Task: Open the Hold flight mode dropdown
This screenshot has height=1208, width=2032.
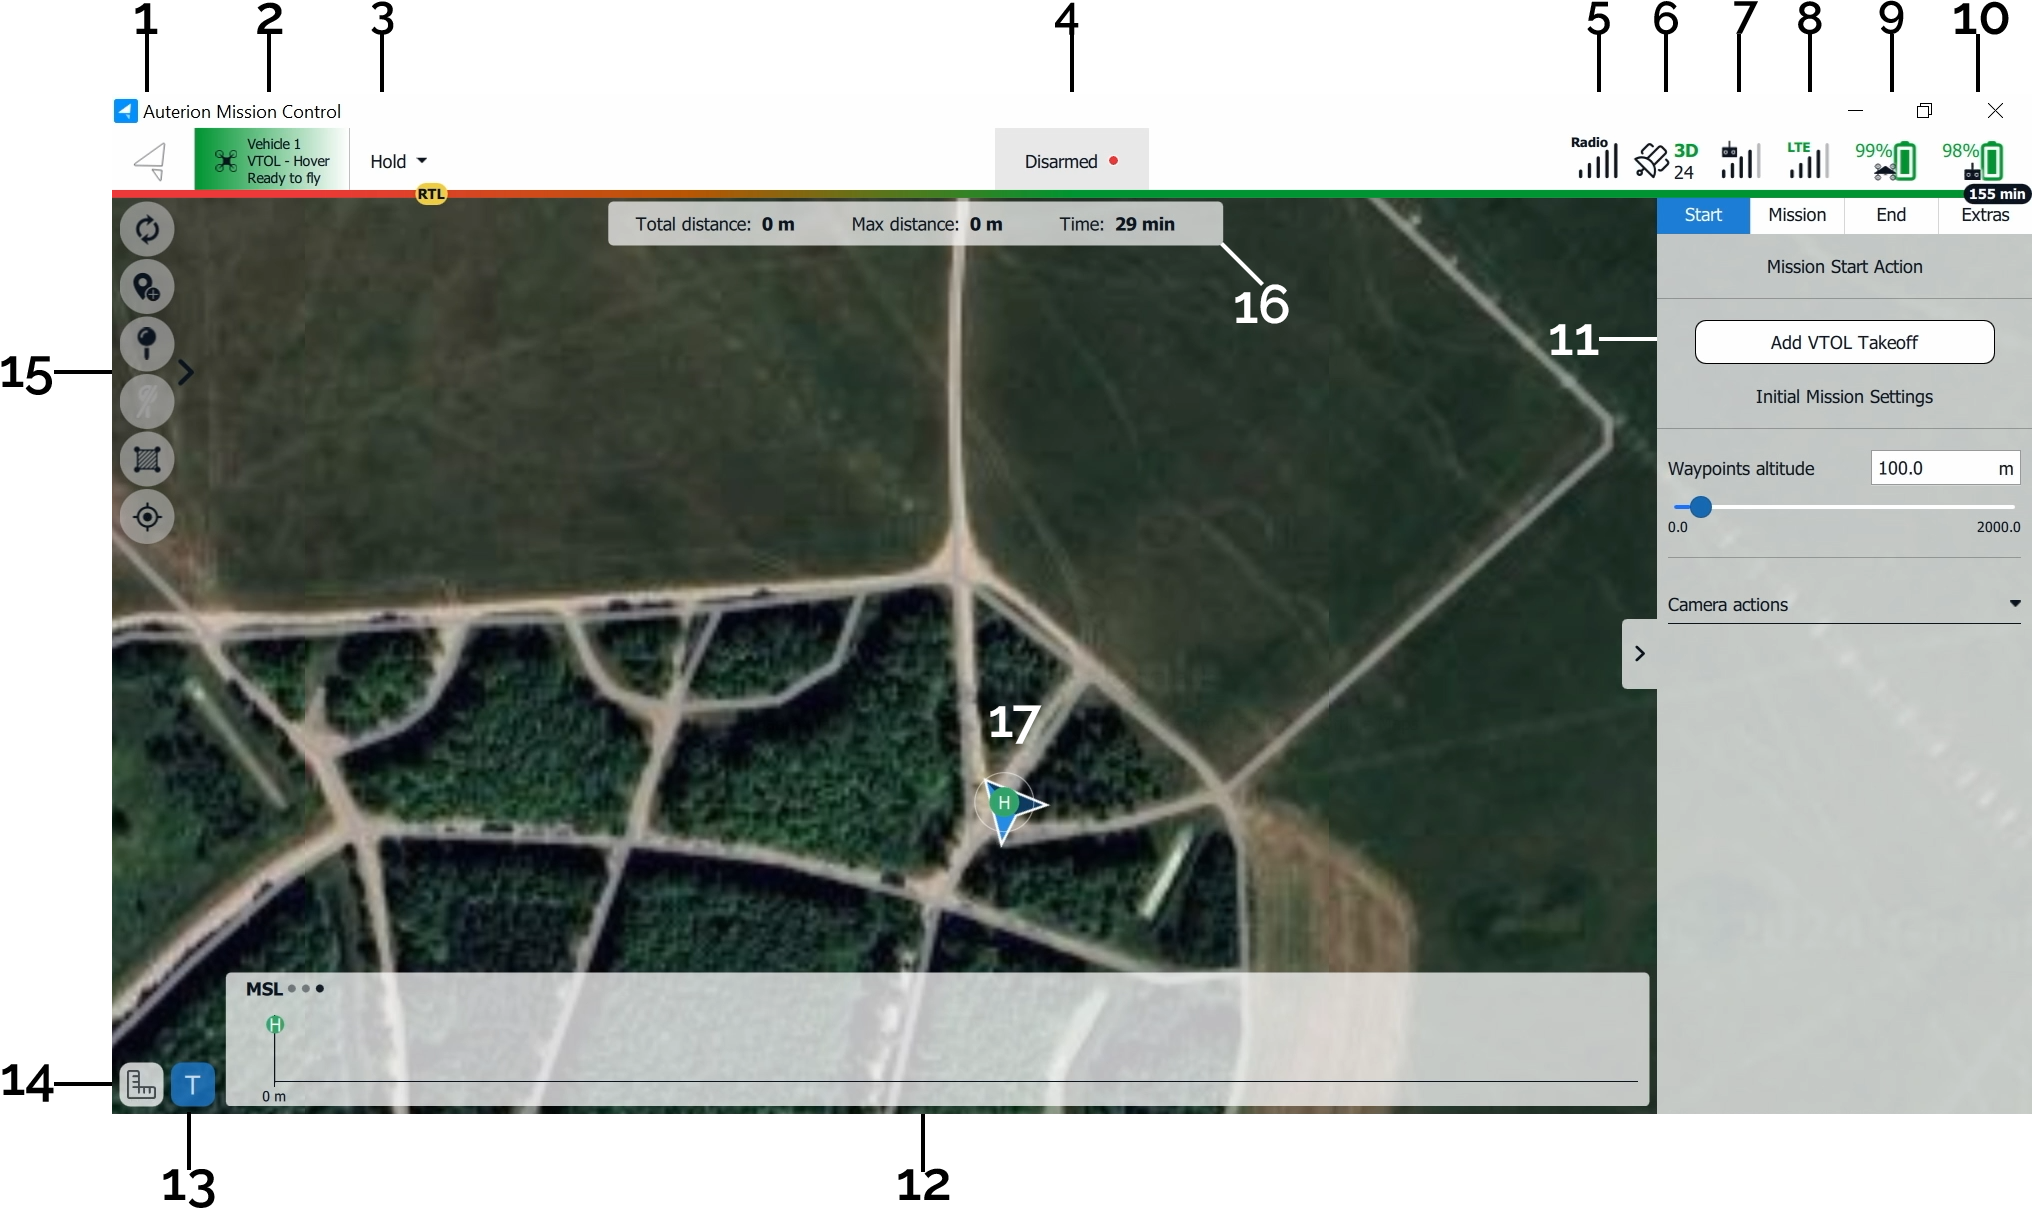Action: pyautogui.click(x=398, y=161)
